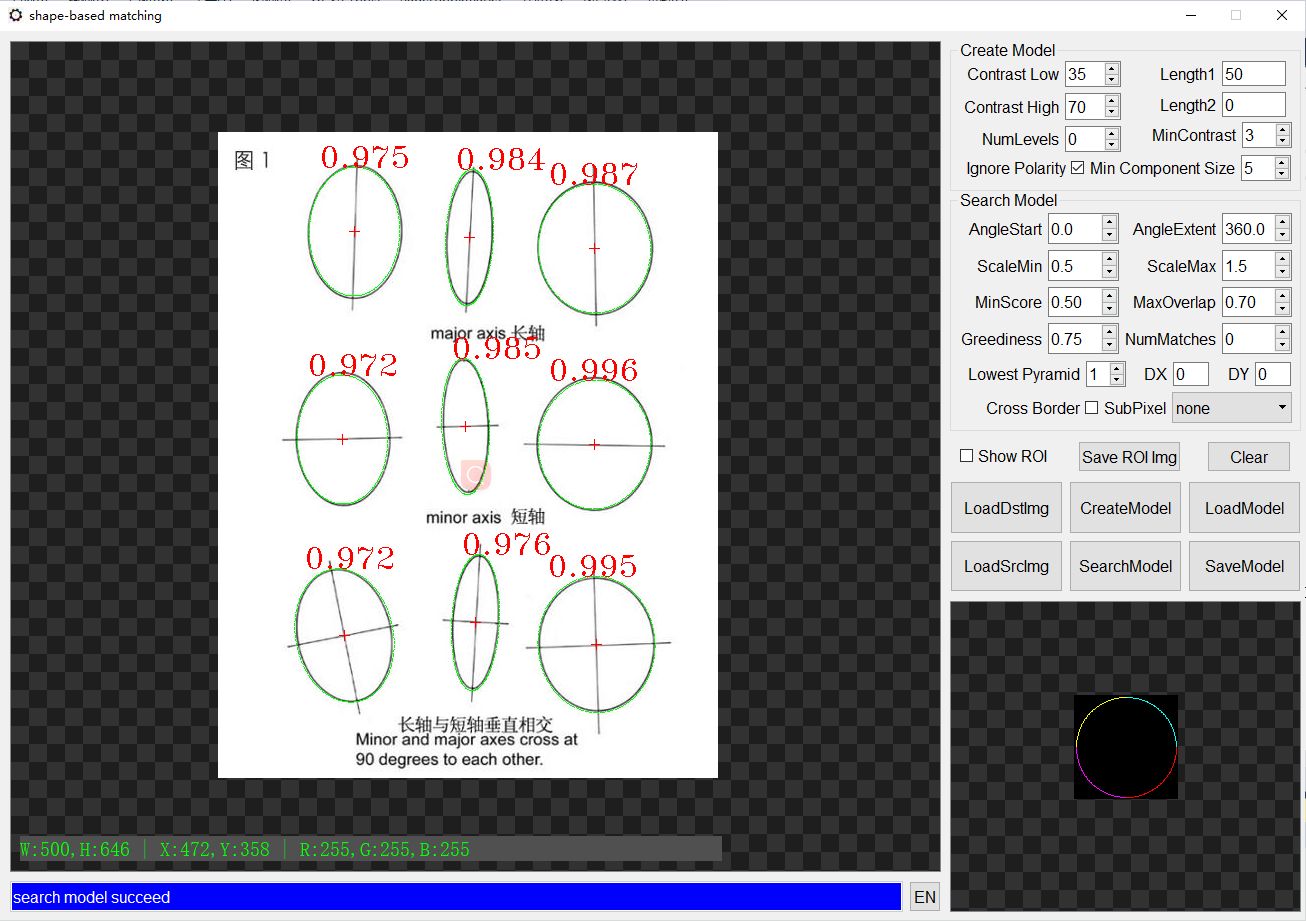Click the LoadSrcImg button
Image resolution: width=1306 pixels, height=921 pixels.
[x=1006, y=566]
